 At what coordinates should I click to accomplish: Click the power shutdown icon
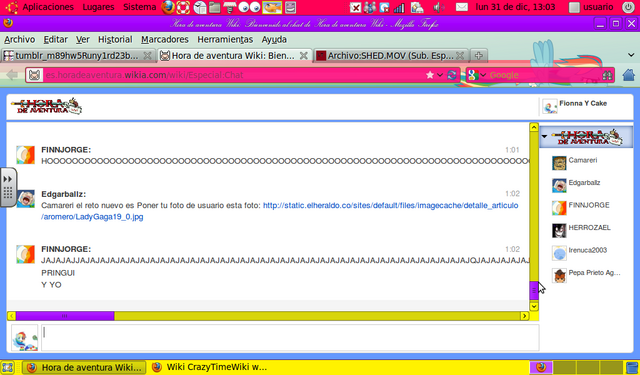point(628,7)
